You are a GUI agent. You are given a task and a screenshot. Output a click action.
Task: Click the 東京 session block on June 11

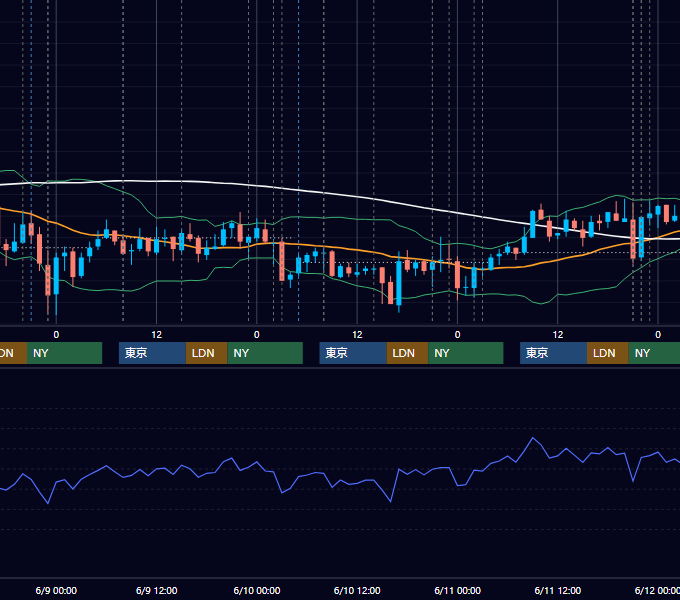[x=553, y=353]
